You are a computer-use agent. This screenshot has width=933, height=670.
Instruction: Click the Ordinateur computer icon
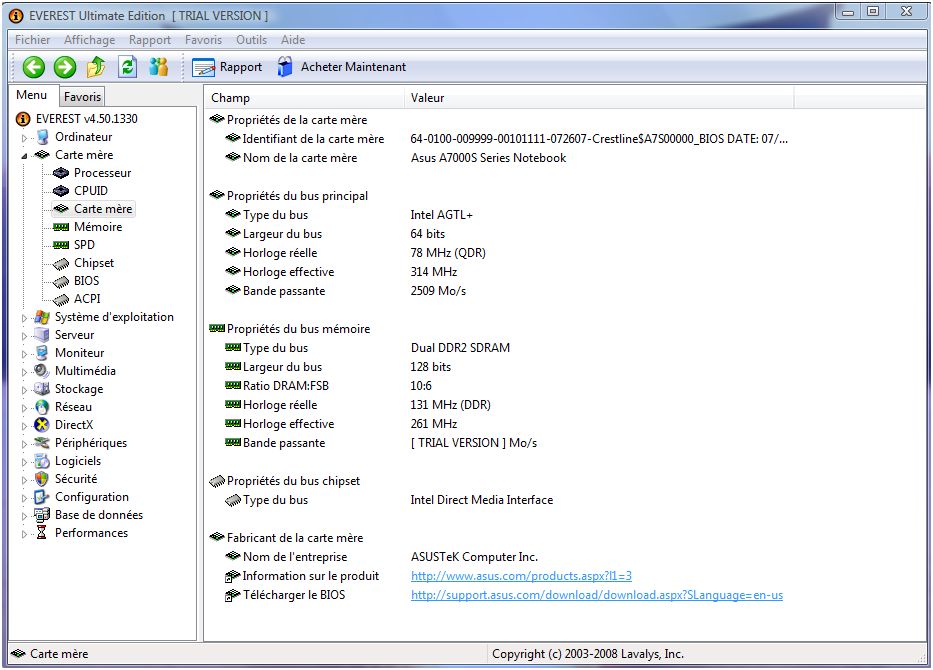pyautogui.click(x=42, y=137)
